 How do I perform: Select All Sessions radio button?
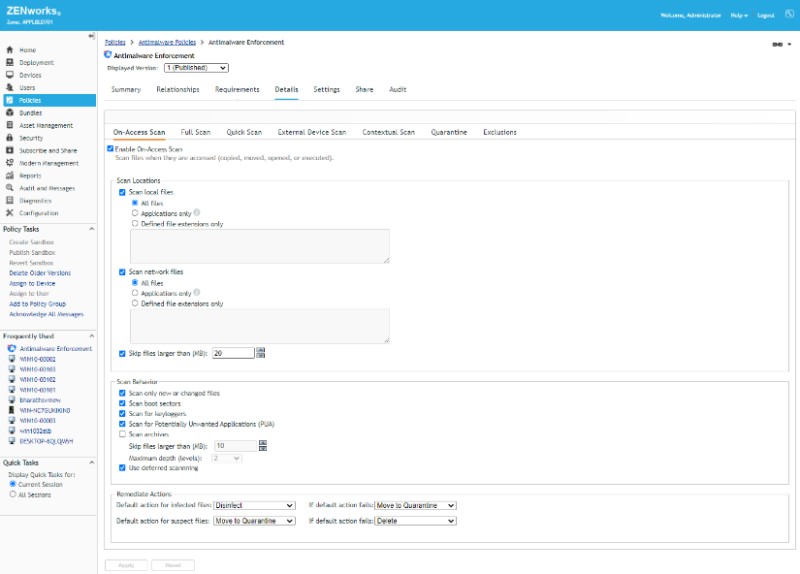coord(13,494)
